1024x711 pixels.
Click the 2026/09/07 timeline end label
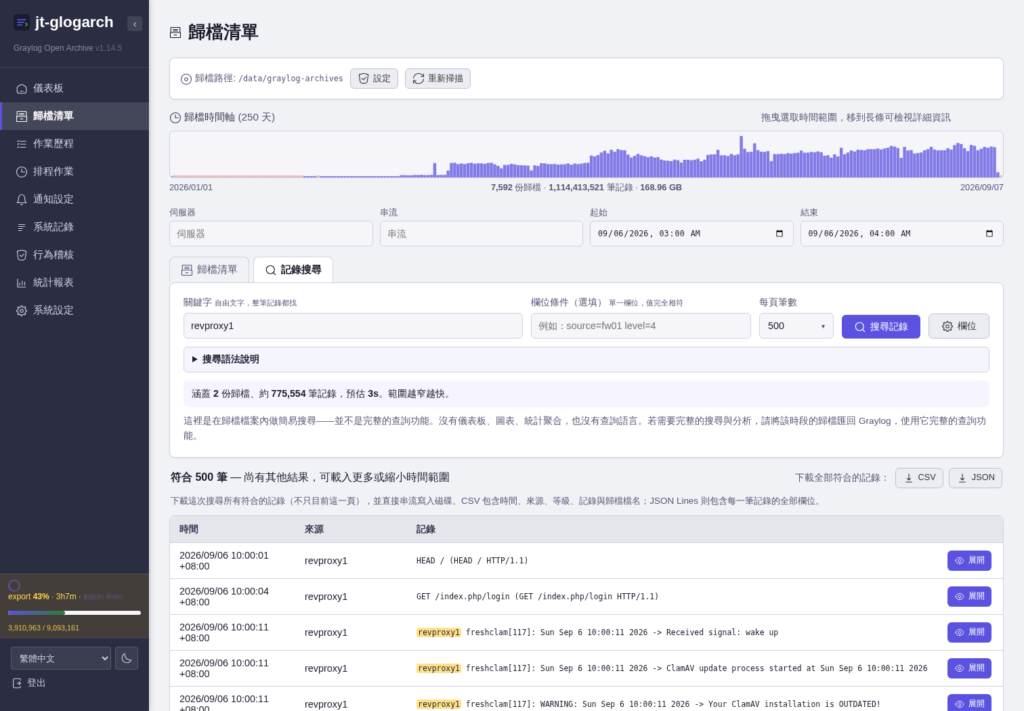tap(982, 187)
